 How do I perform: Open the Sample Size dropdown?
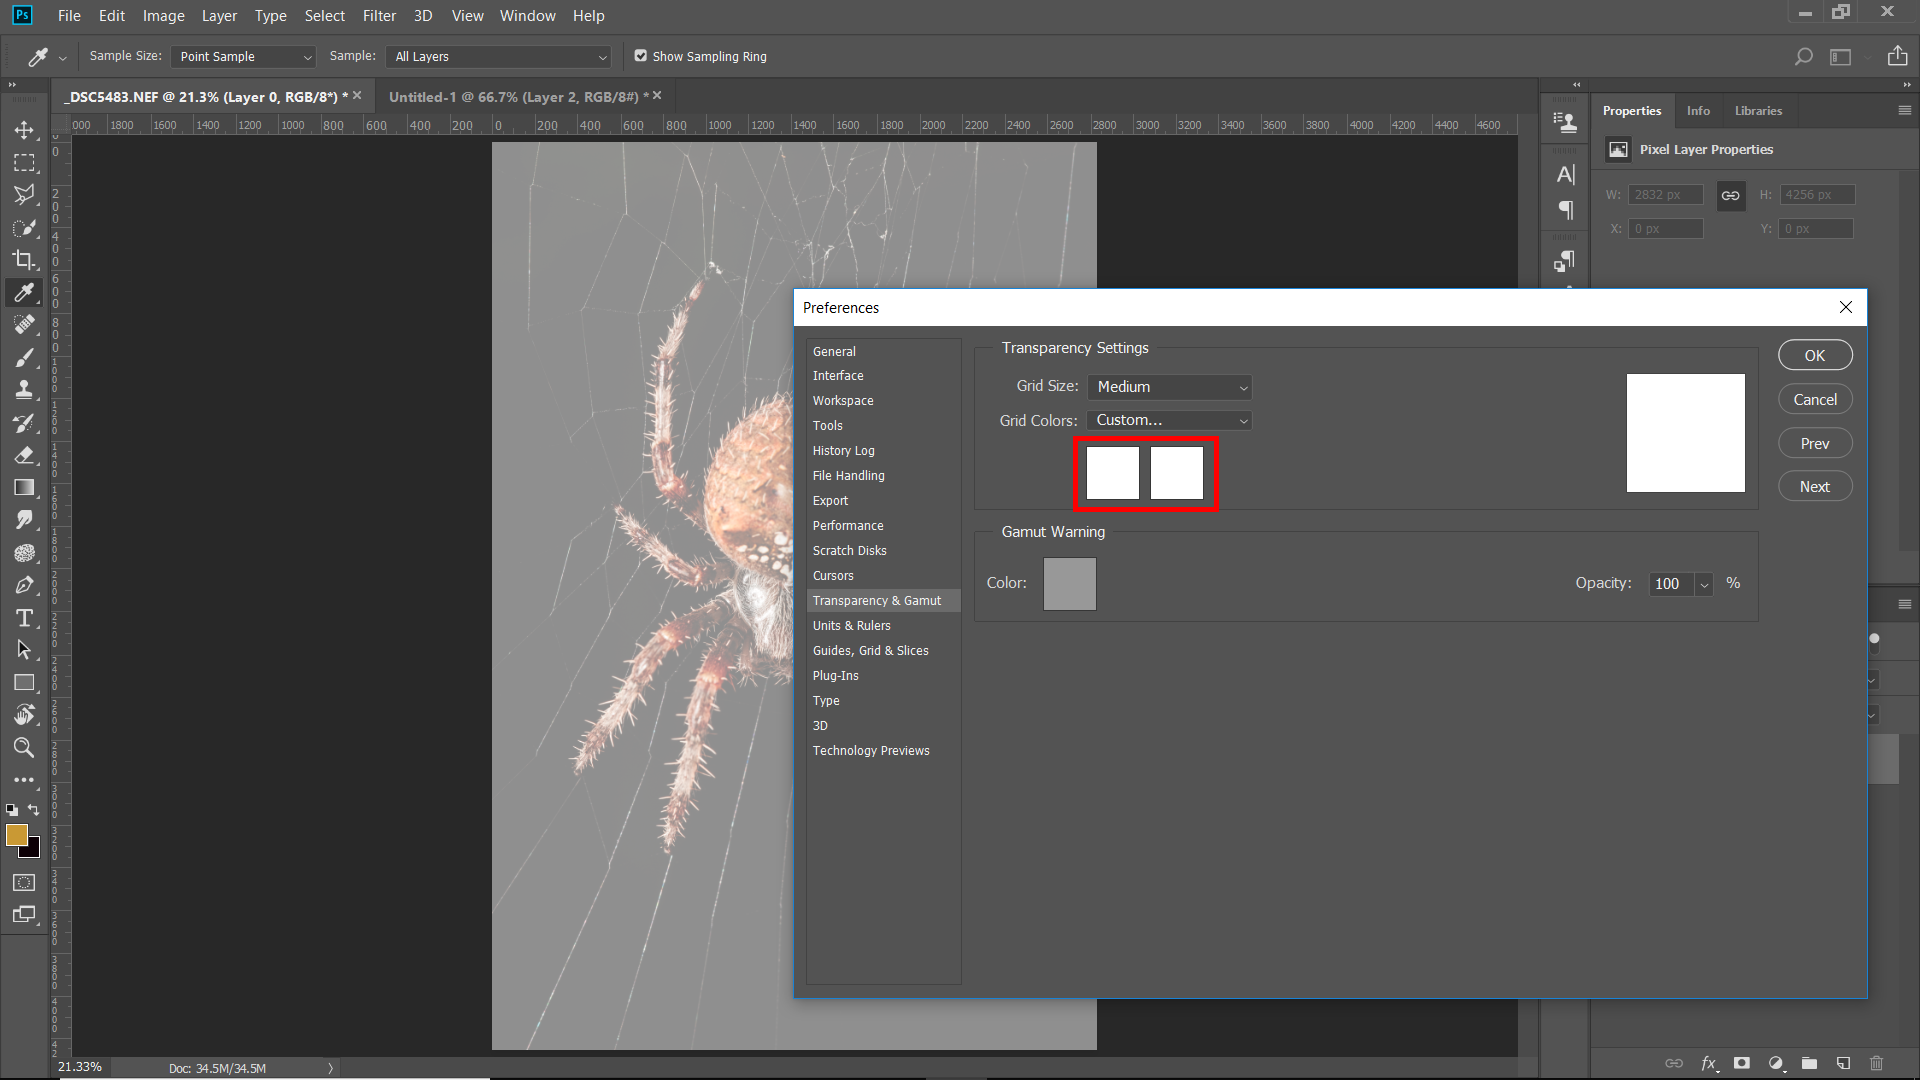point(242,57)
